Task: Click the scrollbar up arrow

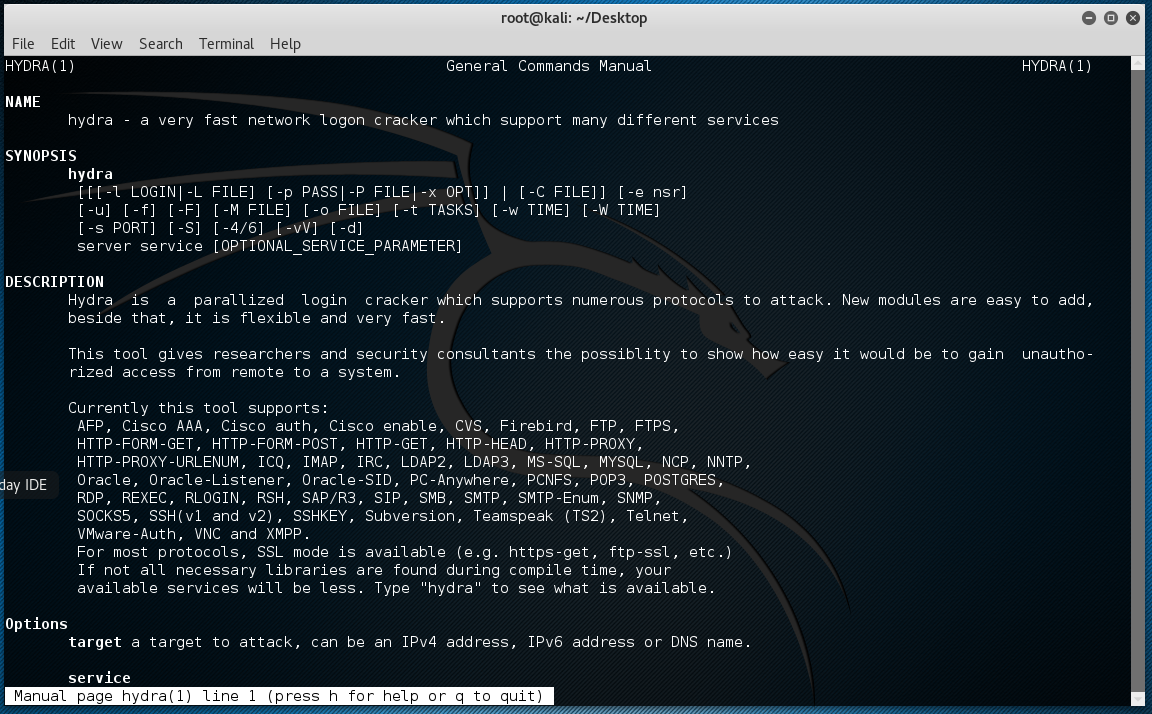Action: pos(1138,62)
